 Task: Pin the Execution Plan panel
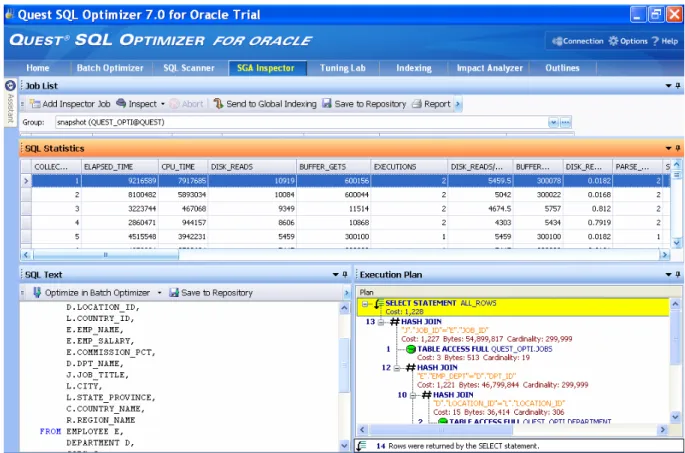[x=678, y=274]
